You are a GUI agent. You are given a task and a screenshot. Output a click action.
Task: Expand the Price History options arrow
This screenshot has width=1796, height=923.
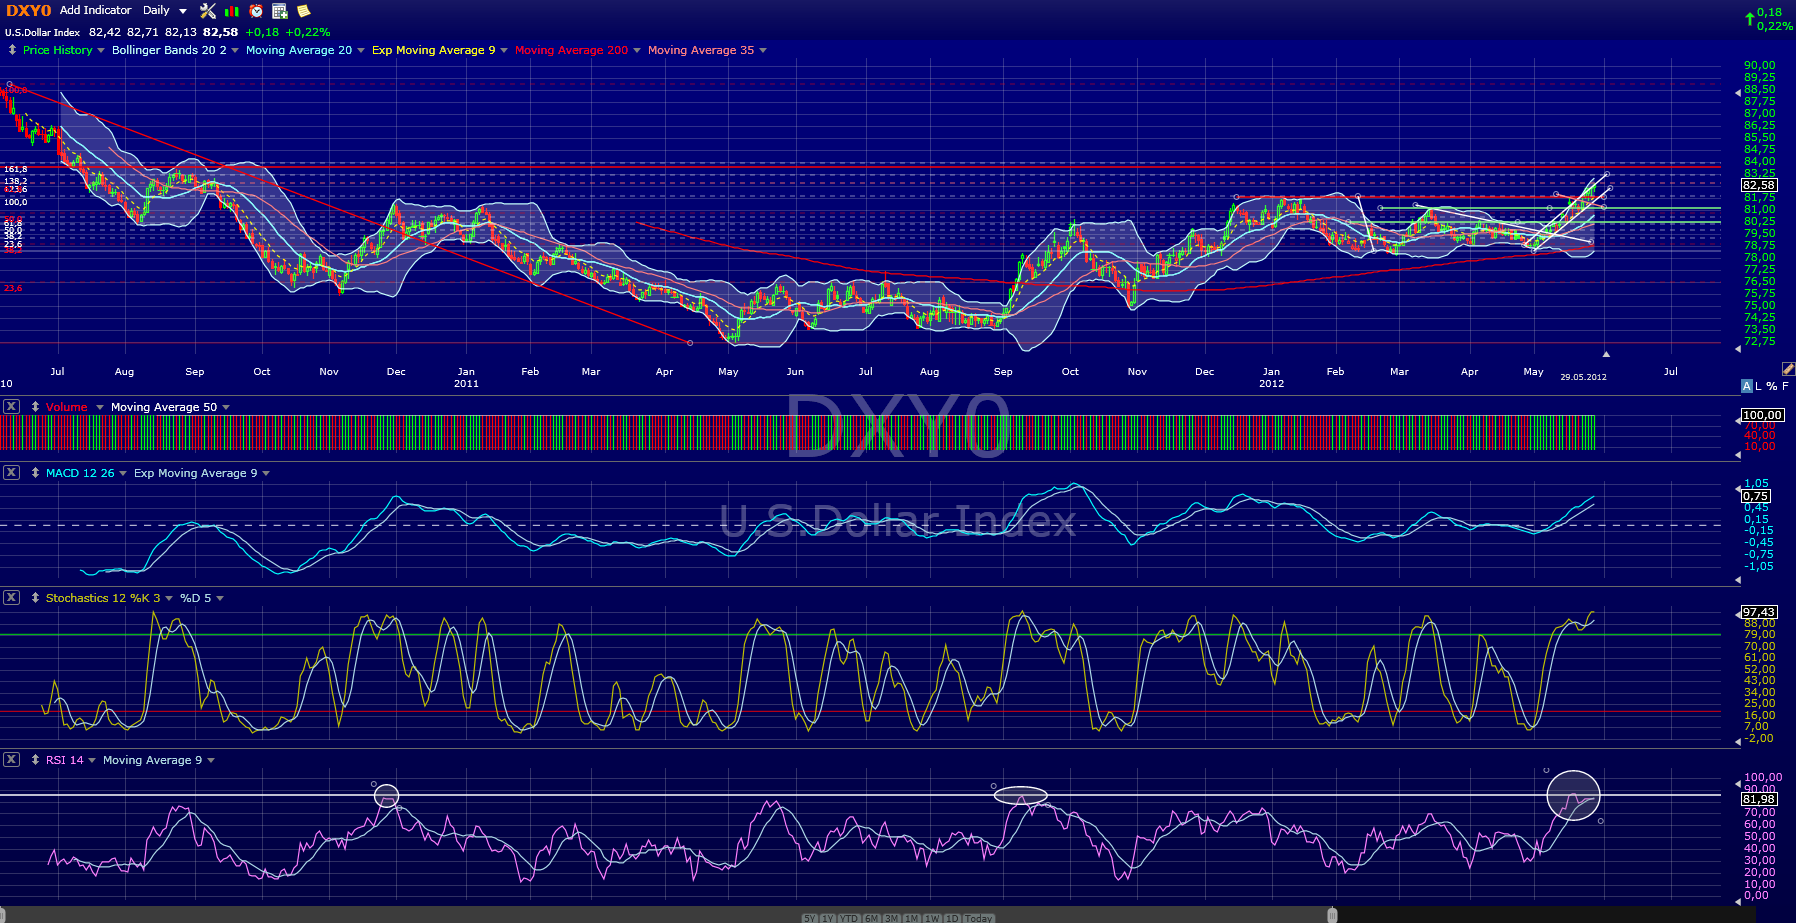coord(101,51)
